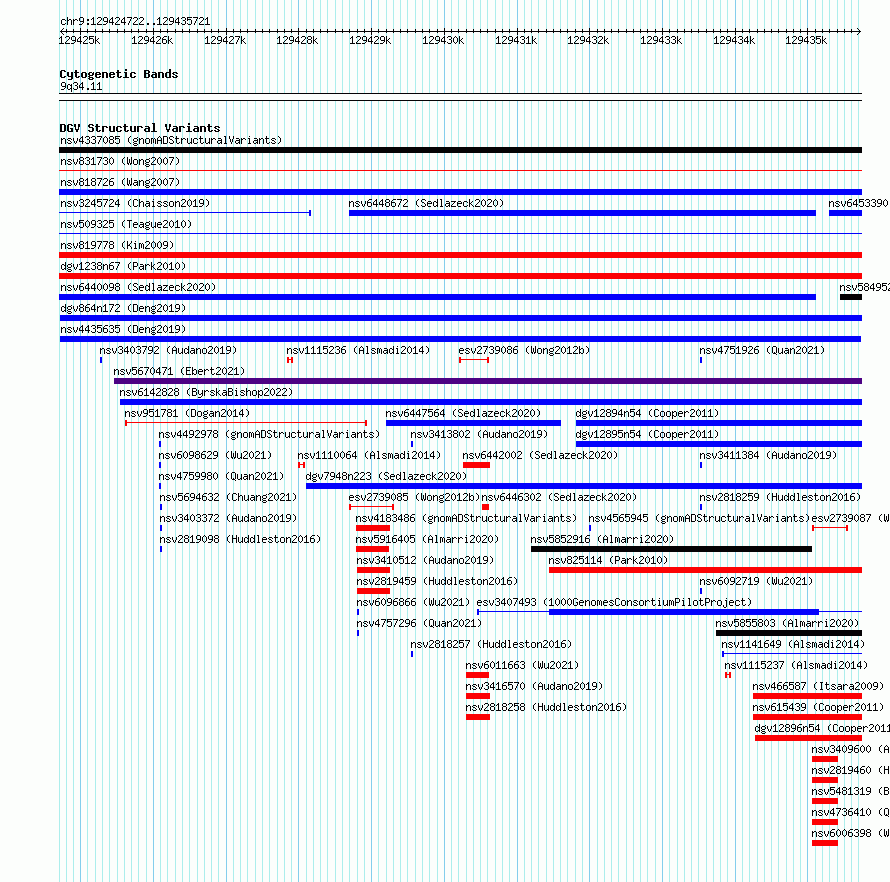Image resolution: width=890 pixels, height=882 pixels.
Task: Open nsv4492978 (gnomADStructuralVariants) variant
Action: pos(269,434)
